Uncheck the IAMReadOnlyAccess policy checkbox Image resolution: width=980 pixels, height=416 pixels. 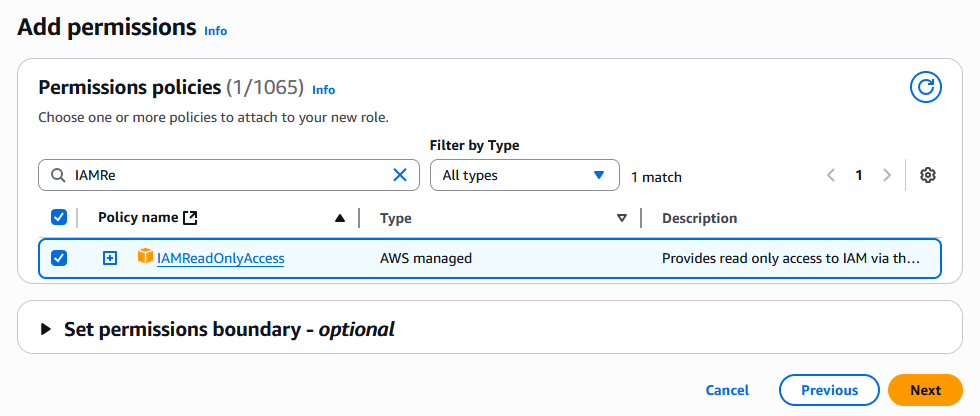click(x=59, y=258)
